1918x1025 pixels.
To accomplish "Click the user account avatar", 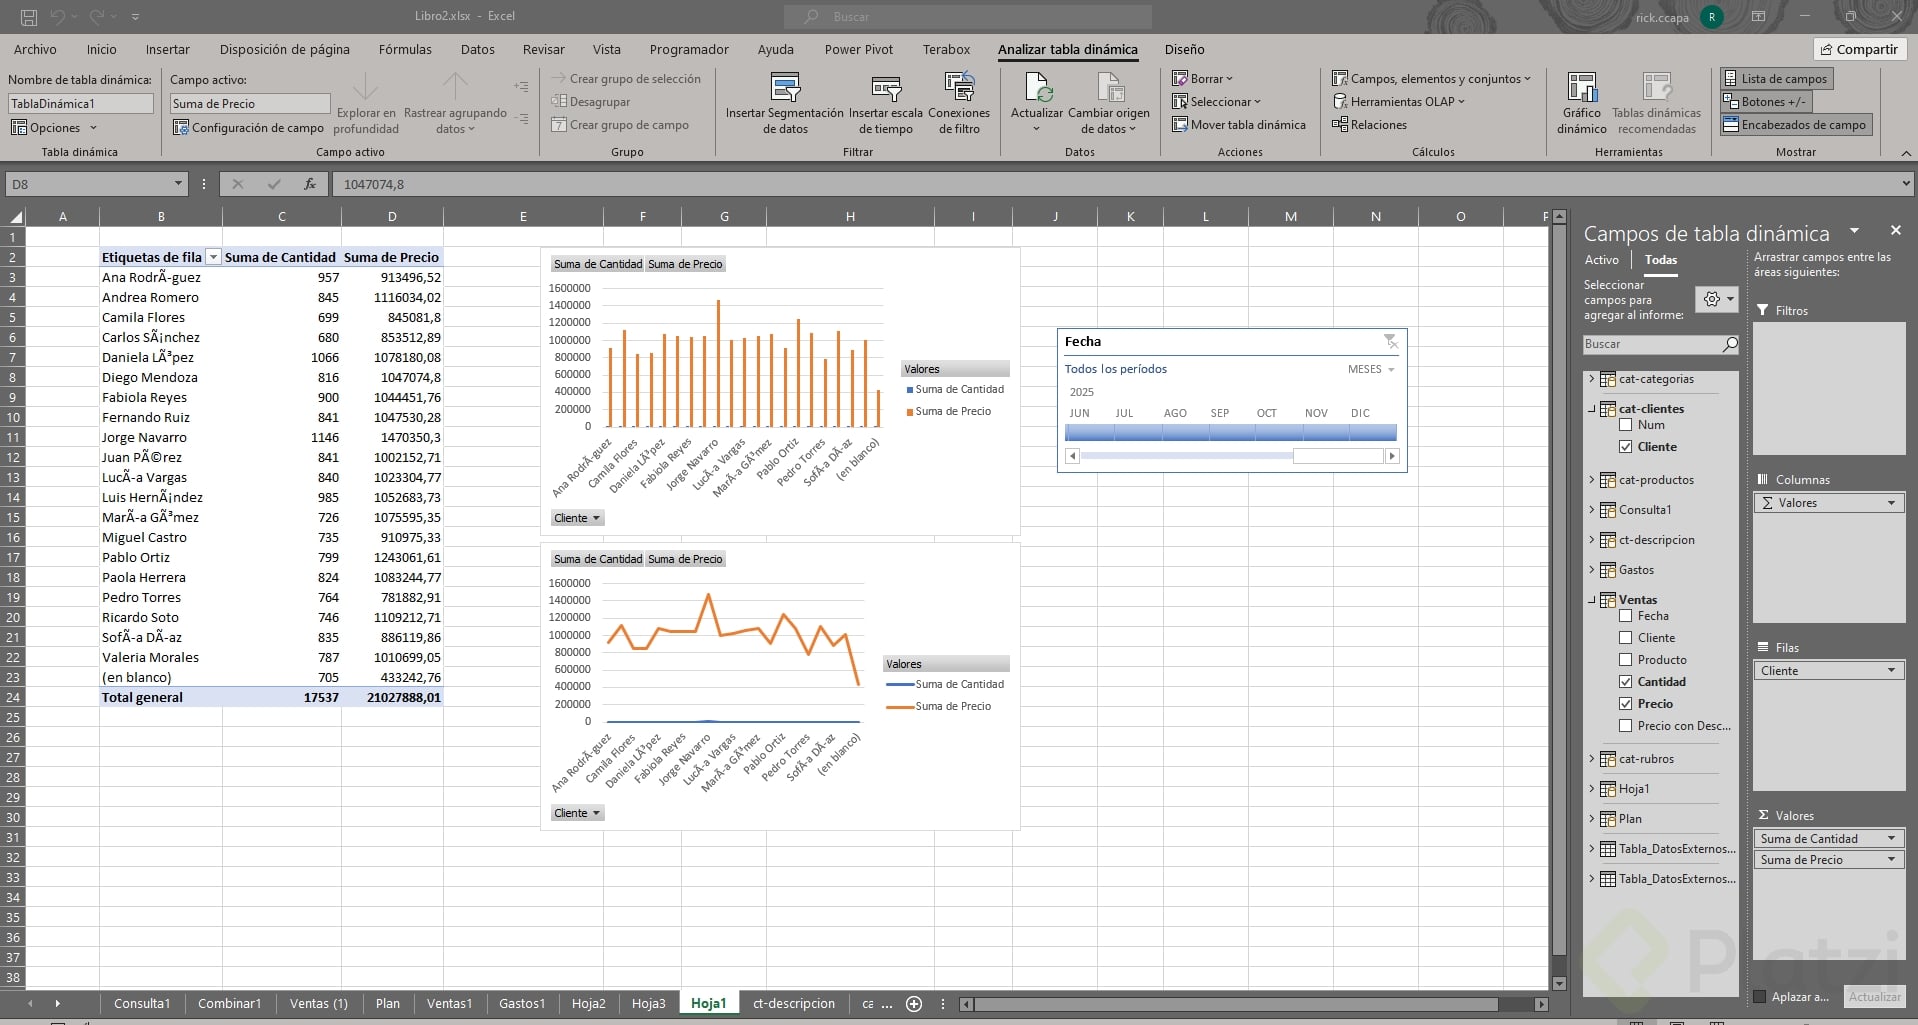I will (x=1712, y=17).
